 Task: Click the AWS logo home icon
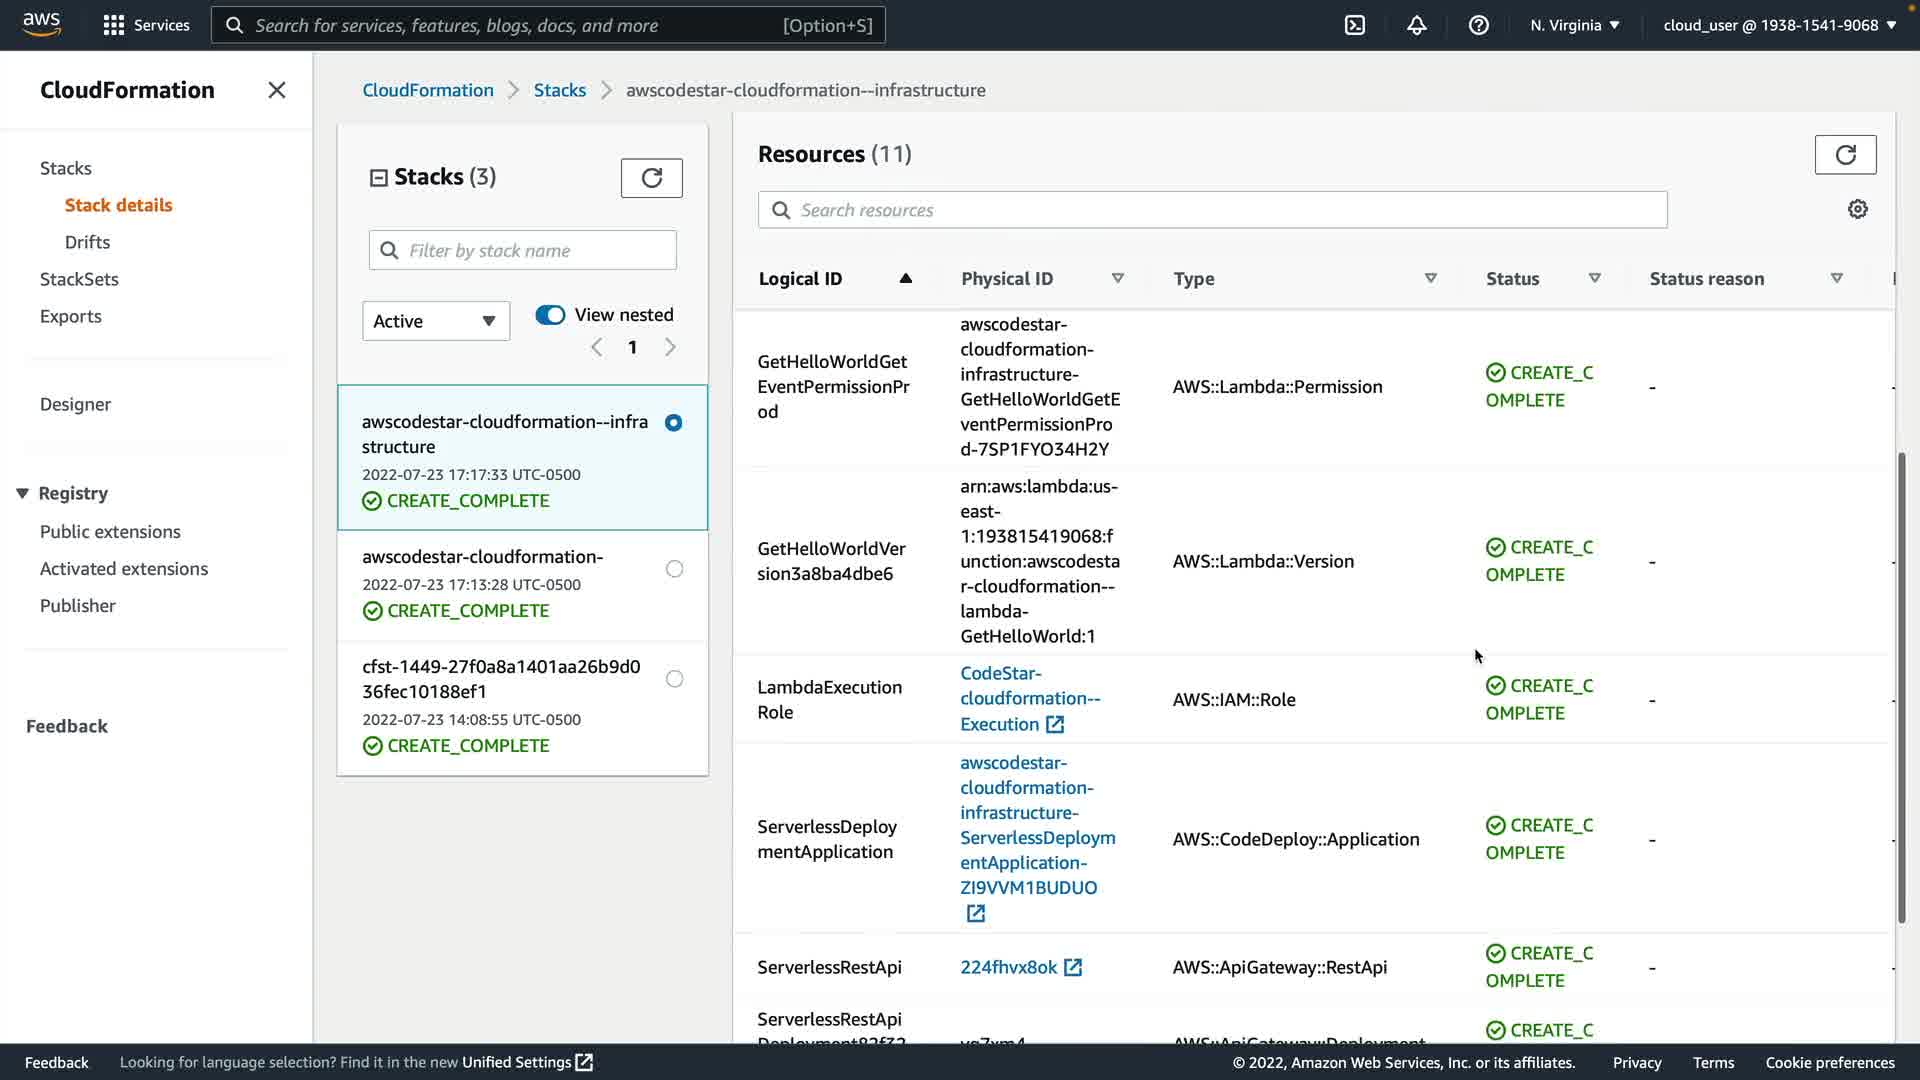[42, 24]
